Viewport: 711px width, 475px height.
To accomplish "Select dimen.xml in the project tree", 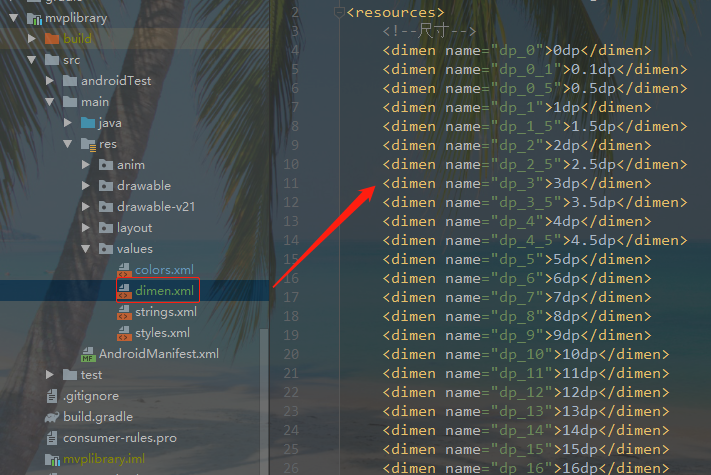I will point(164,291).
